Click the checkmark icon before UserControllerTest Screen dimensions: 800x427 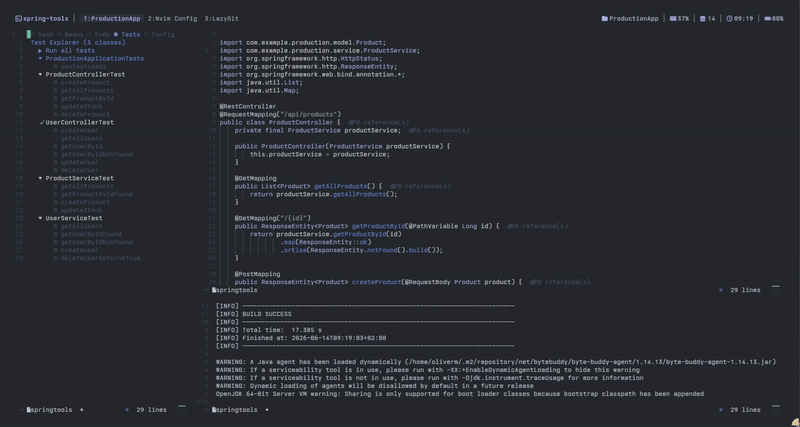coord(42,122)
